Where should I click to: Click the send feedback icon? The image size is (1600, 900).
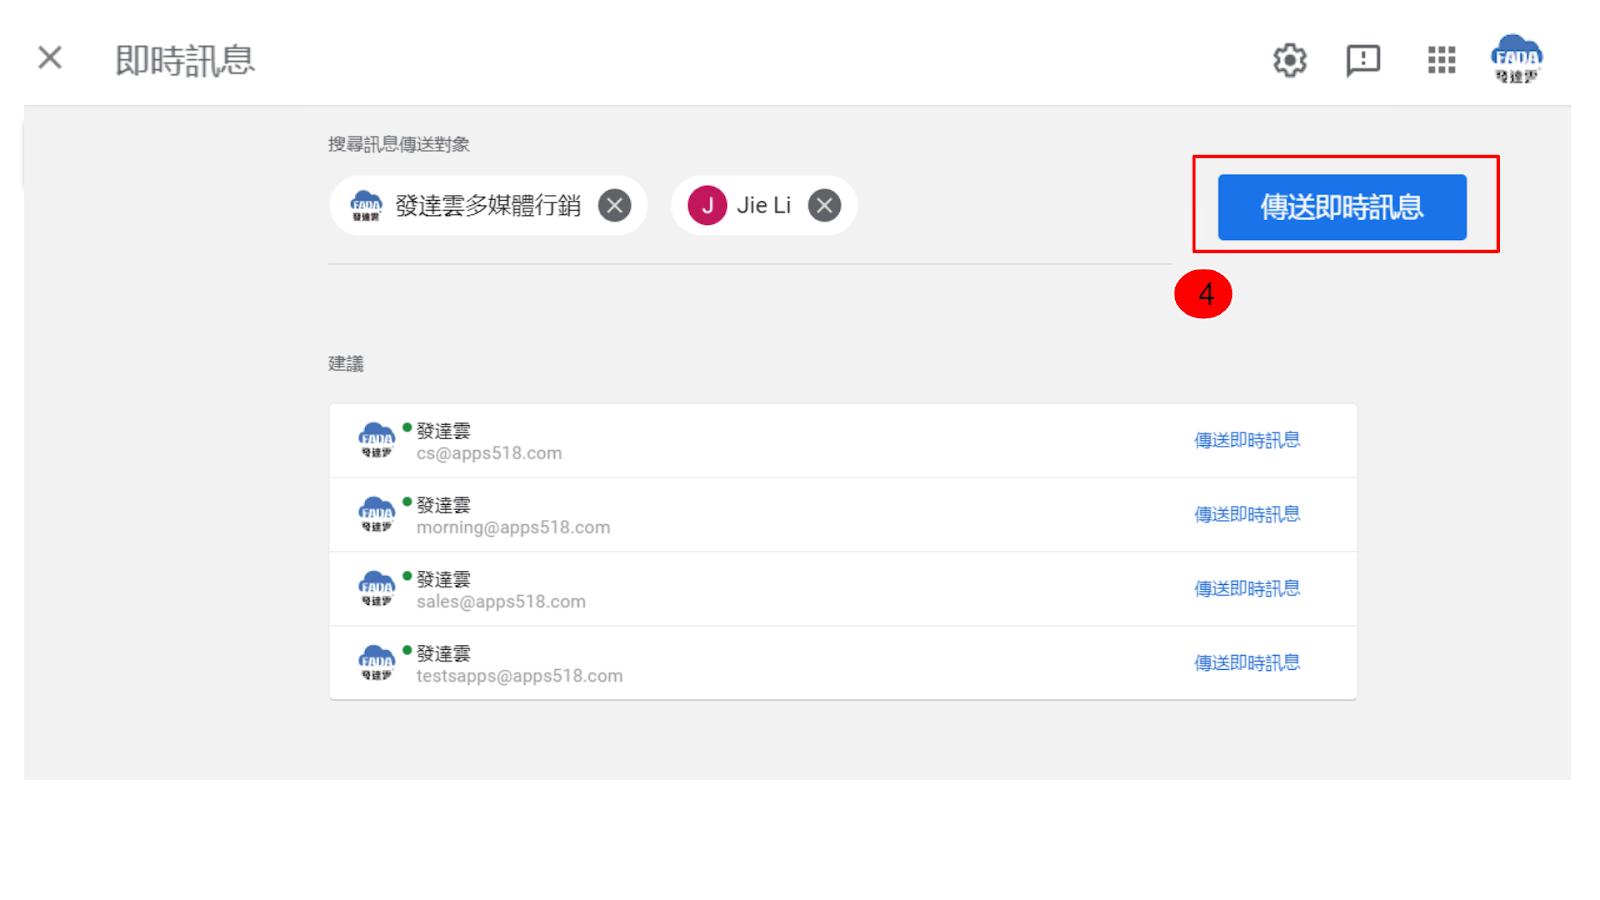coord(1363,61)
